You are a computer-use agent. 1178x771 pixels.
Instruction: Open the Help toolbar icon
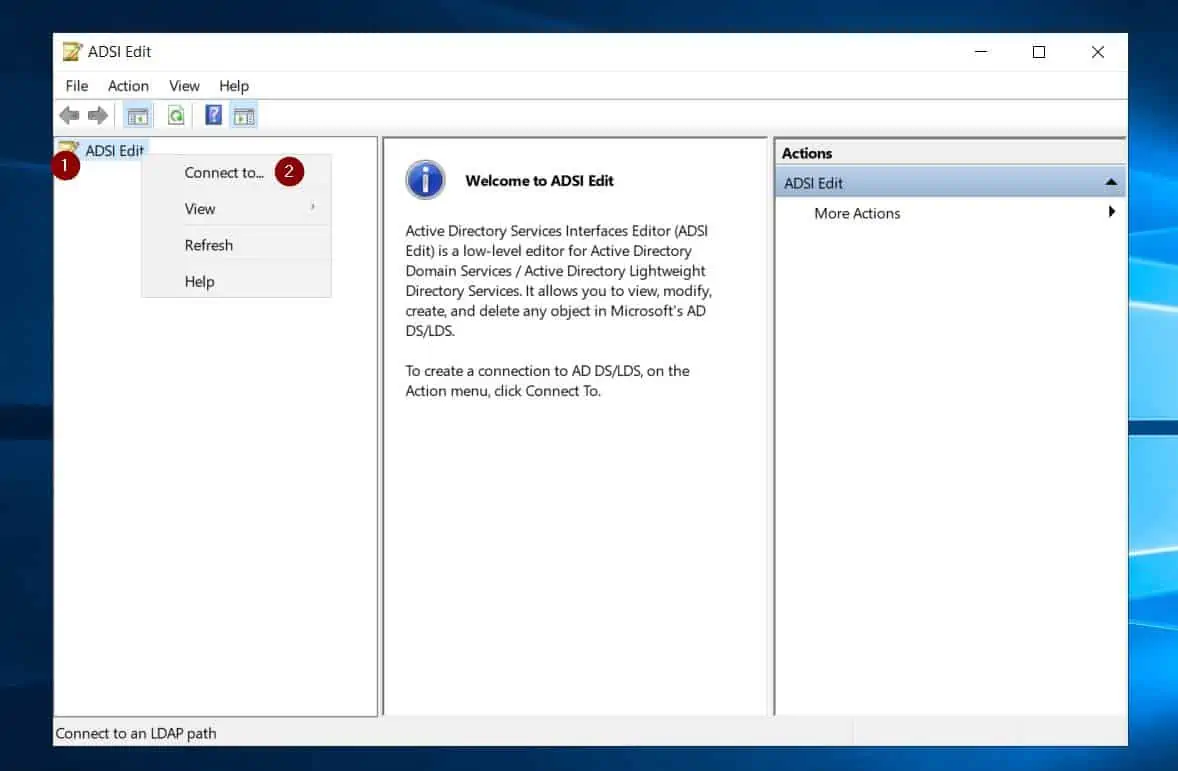(213, 115)
